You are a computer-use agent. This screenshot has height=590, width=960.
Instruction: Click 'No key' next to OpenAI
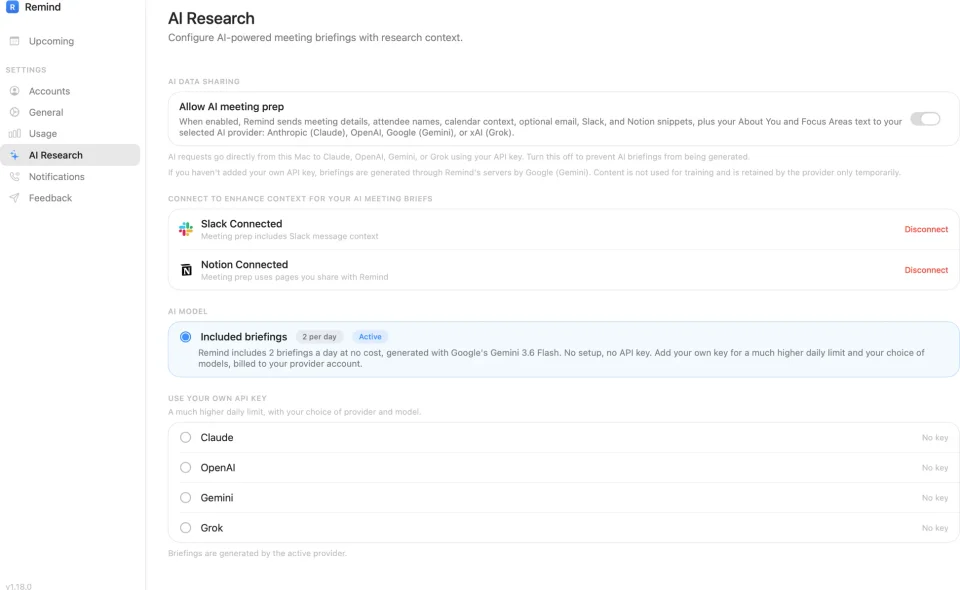(x=935, y=468)
